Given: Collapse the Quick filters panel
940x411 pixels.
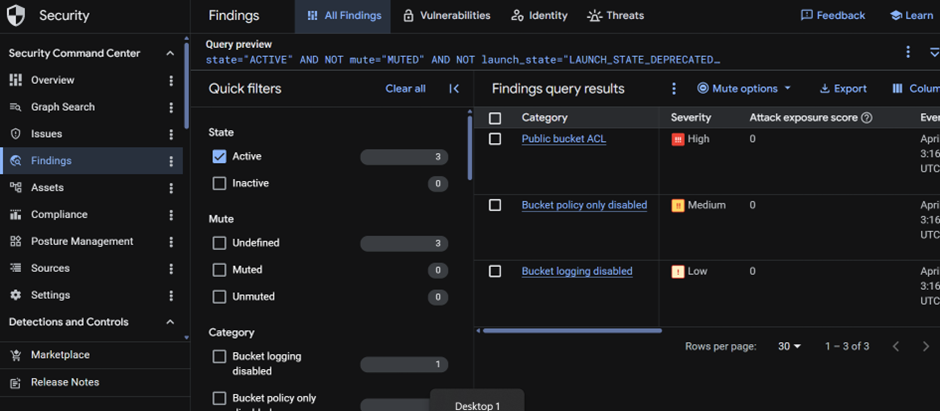Looking at the screenshot, I should [x=454, y=89].
